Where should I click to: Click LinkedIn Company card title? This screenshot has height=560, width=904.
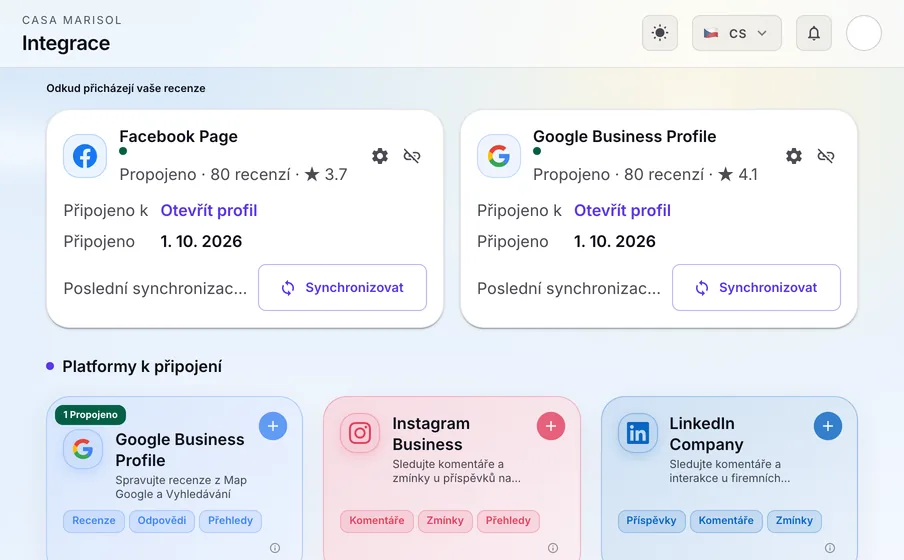point(706,434)
